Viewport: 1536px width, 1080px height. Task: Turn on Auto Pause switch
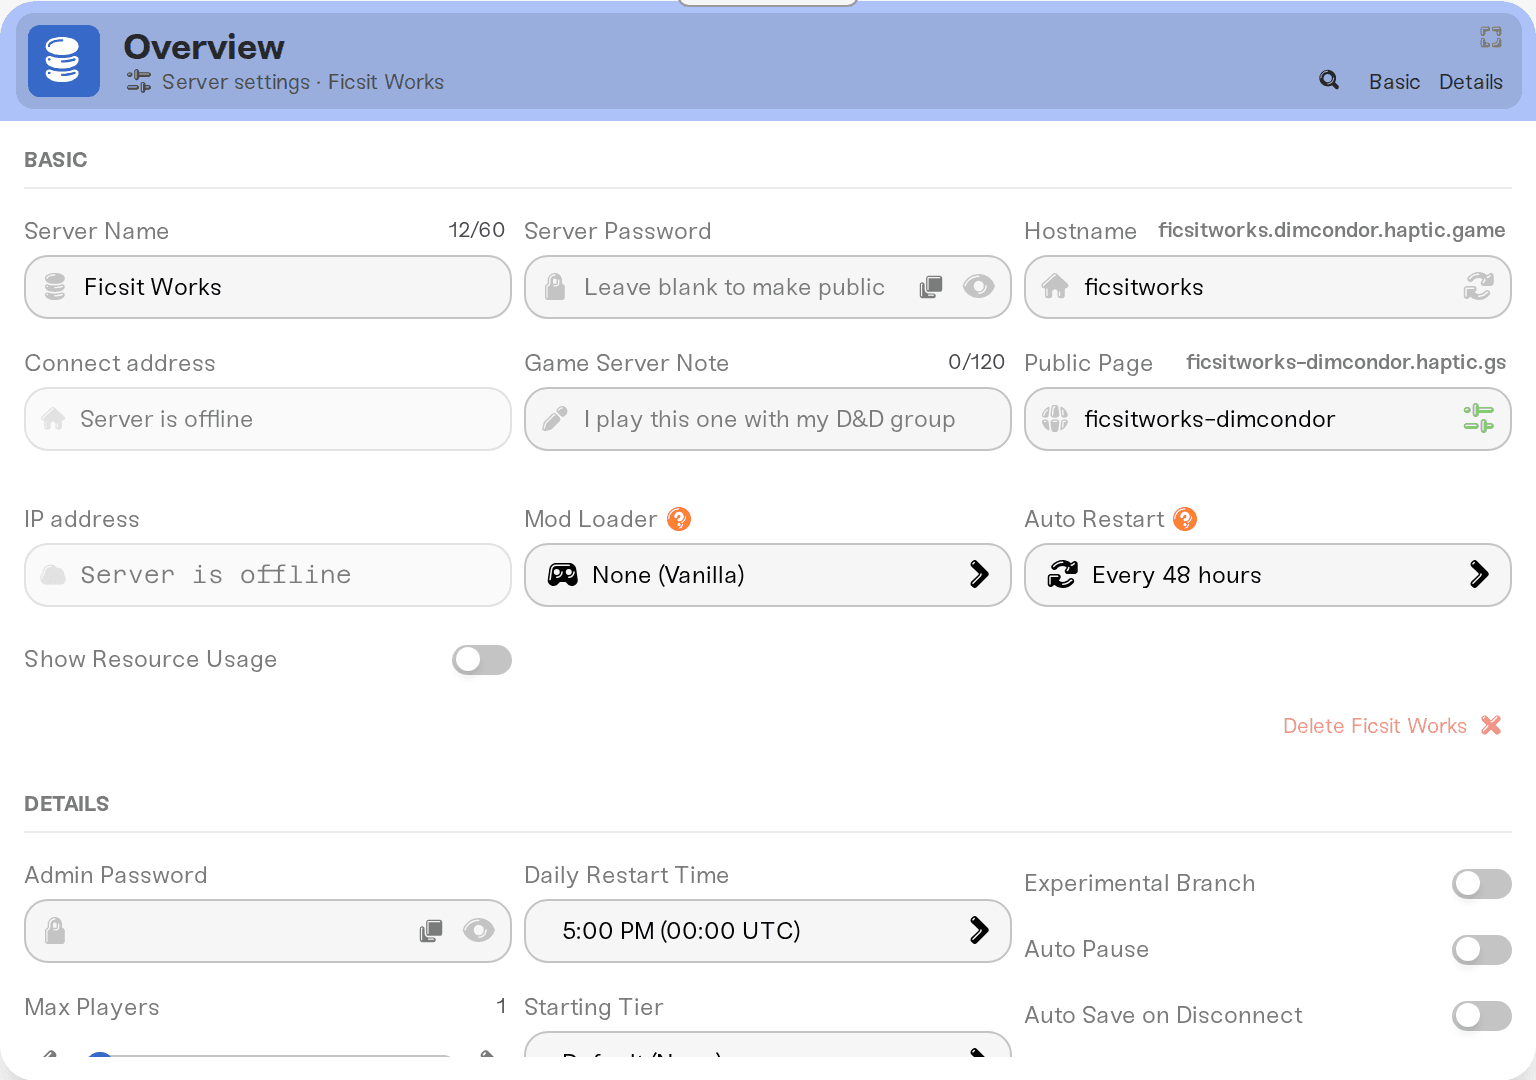pyautogui.click(x=1482, y=950)
